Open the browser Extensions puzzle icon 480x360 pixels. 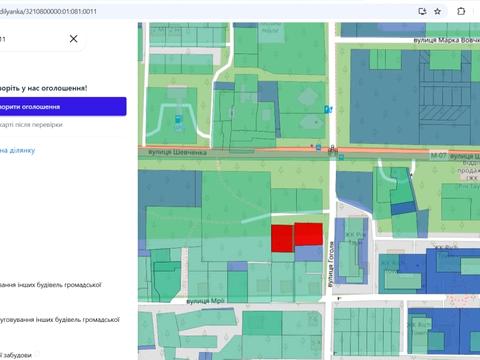click(x=461, y=11)
